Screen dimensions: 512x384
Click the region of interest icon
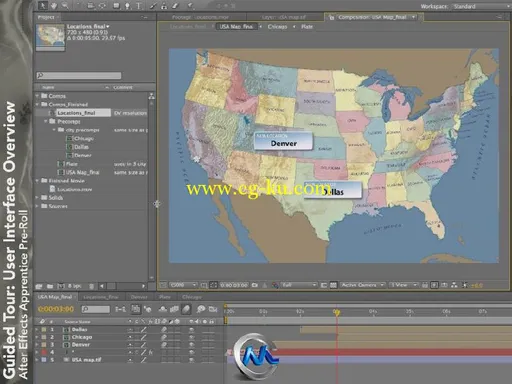[x=323, y=285]
